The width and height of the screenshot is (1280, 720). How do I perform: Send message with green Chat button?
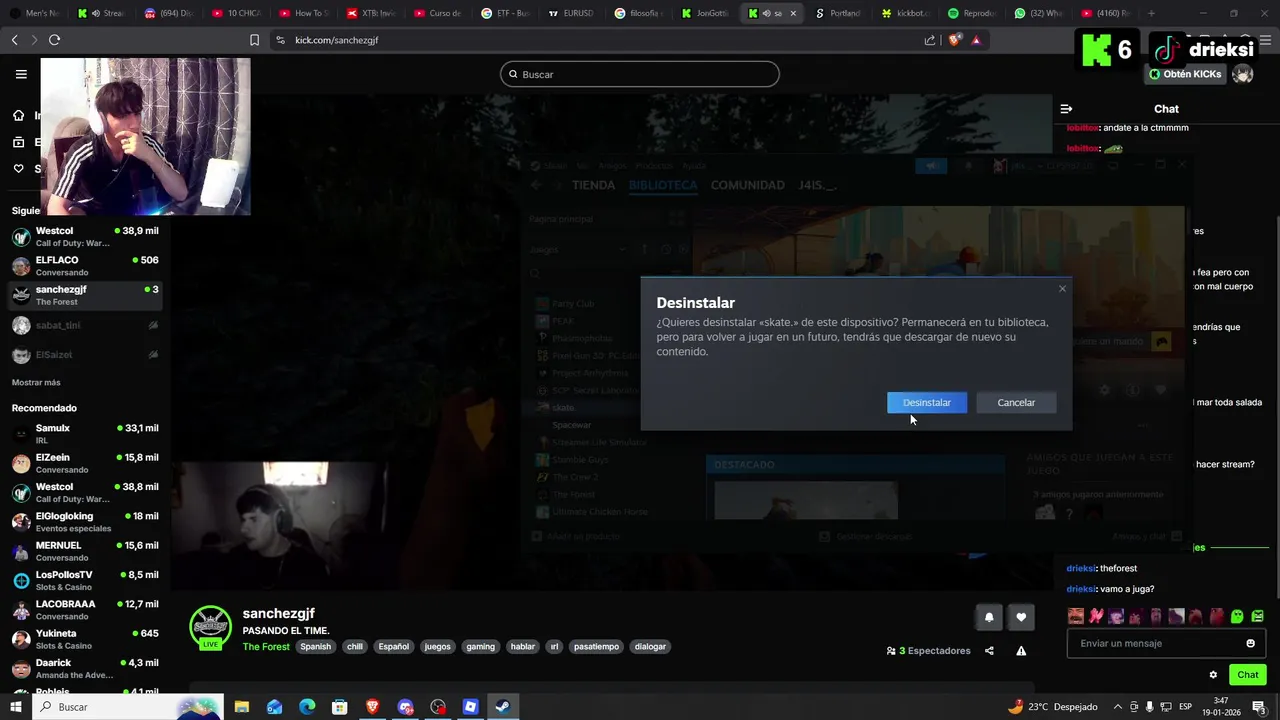[1248, 675]
